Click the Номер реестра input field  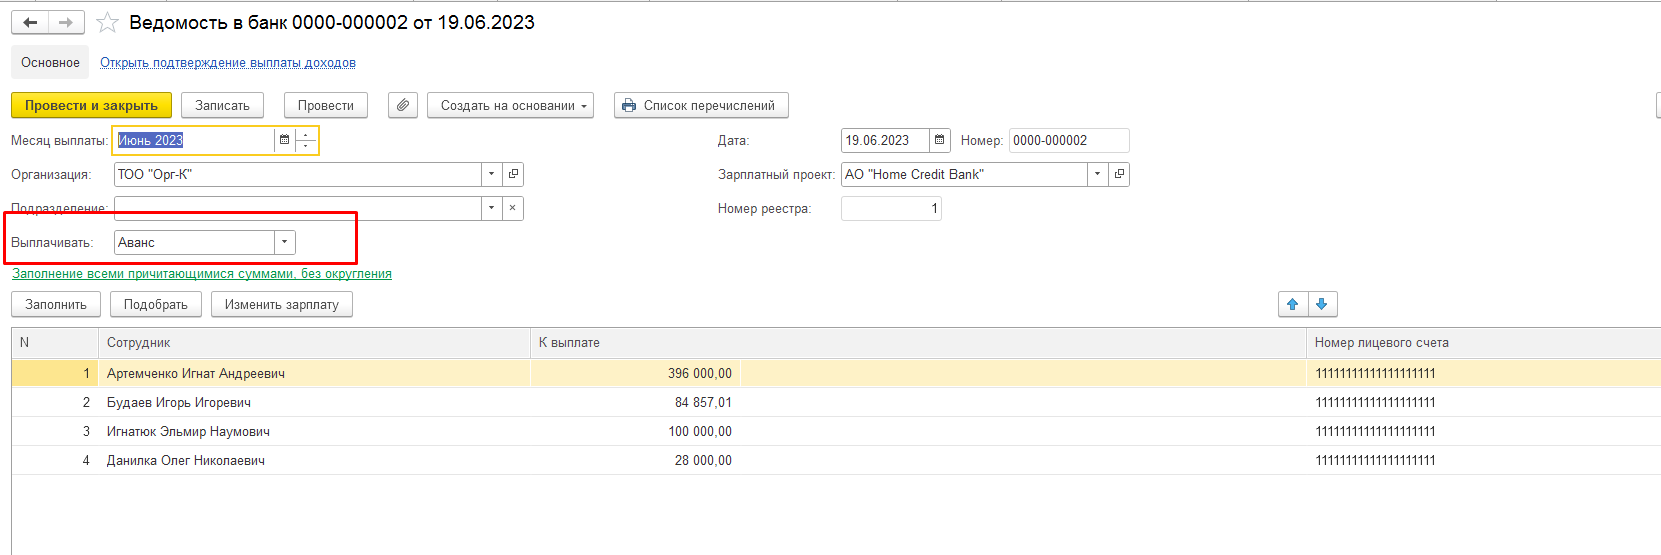pyautogui.click(x=890, y=208)
